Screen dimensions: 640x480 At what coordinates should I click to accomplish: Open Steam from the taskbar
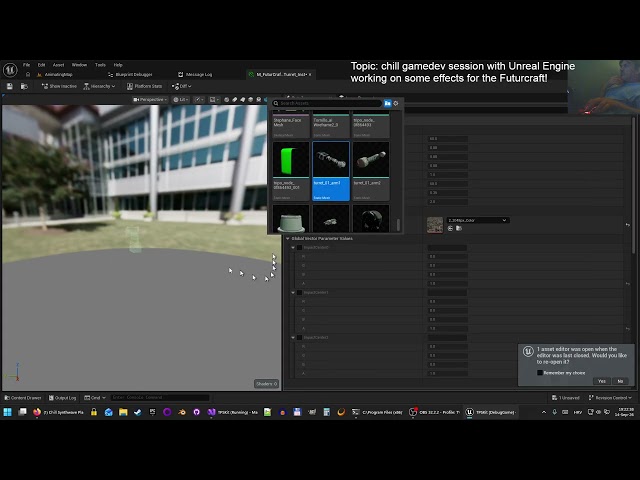[138, 412]
